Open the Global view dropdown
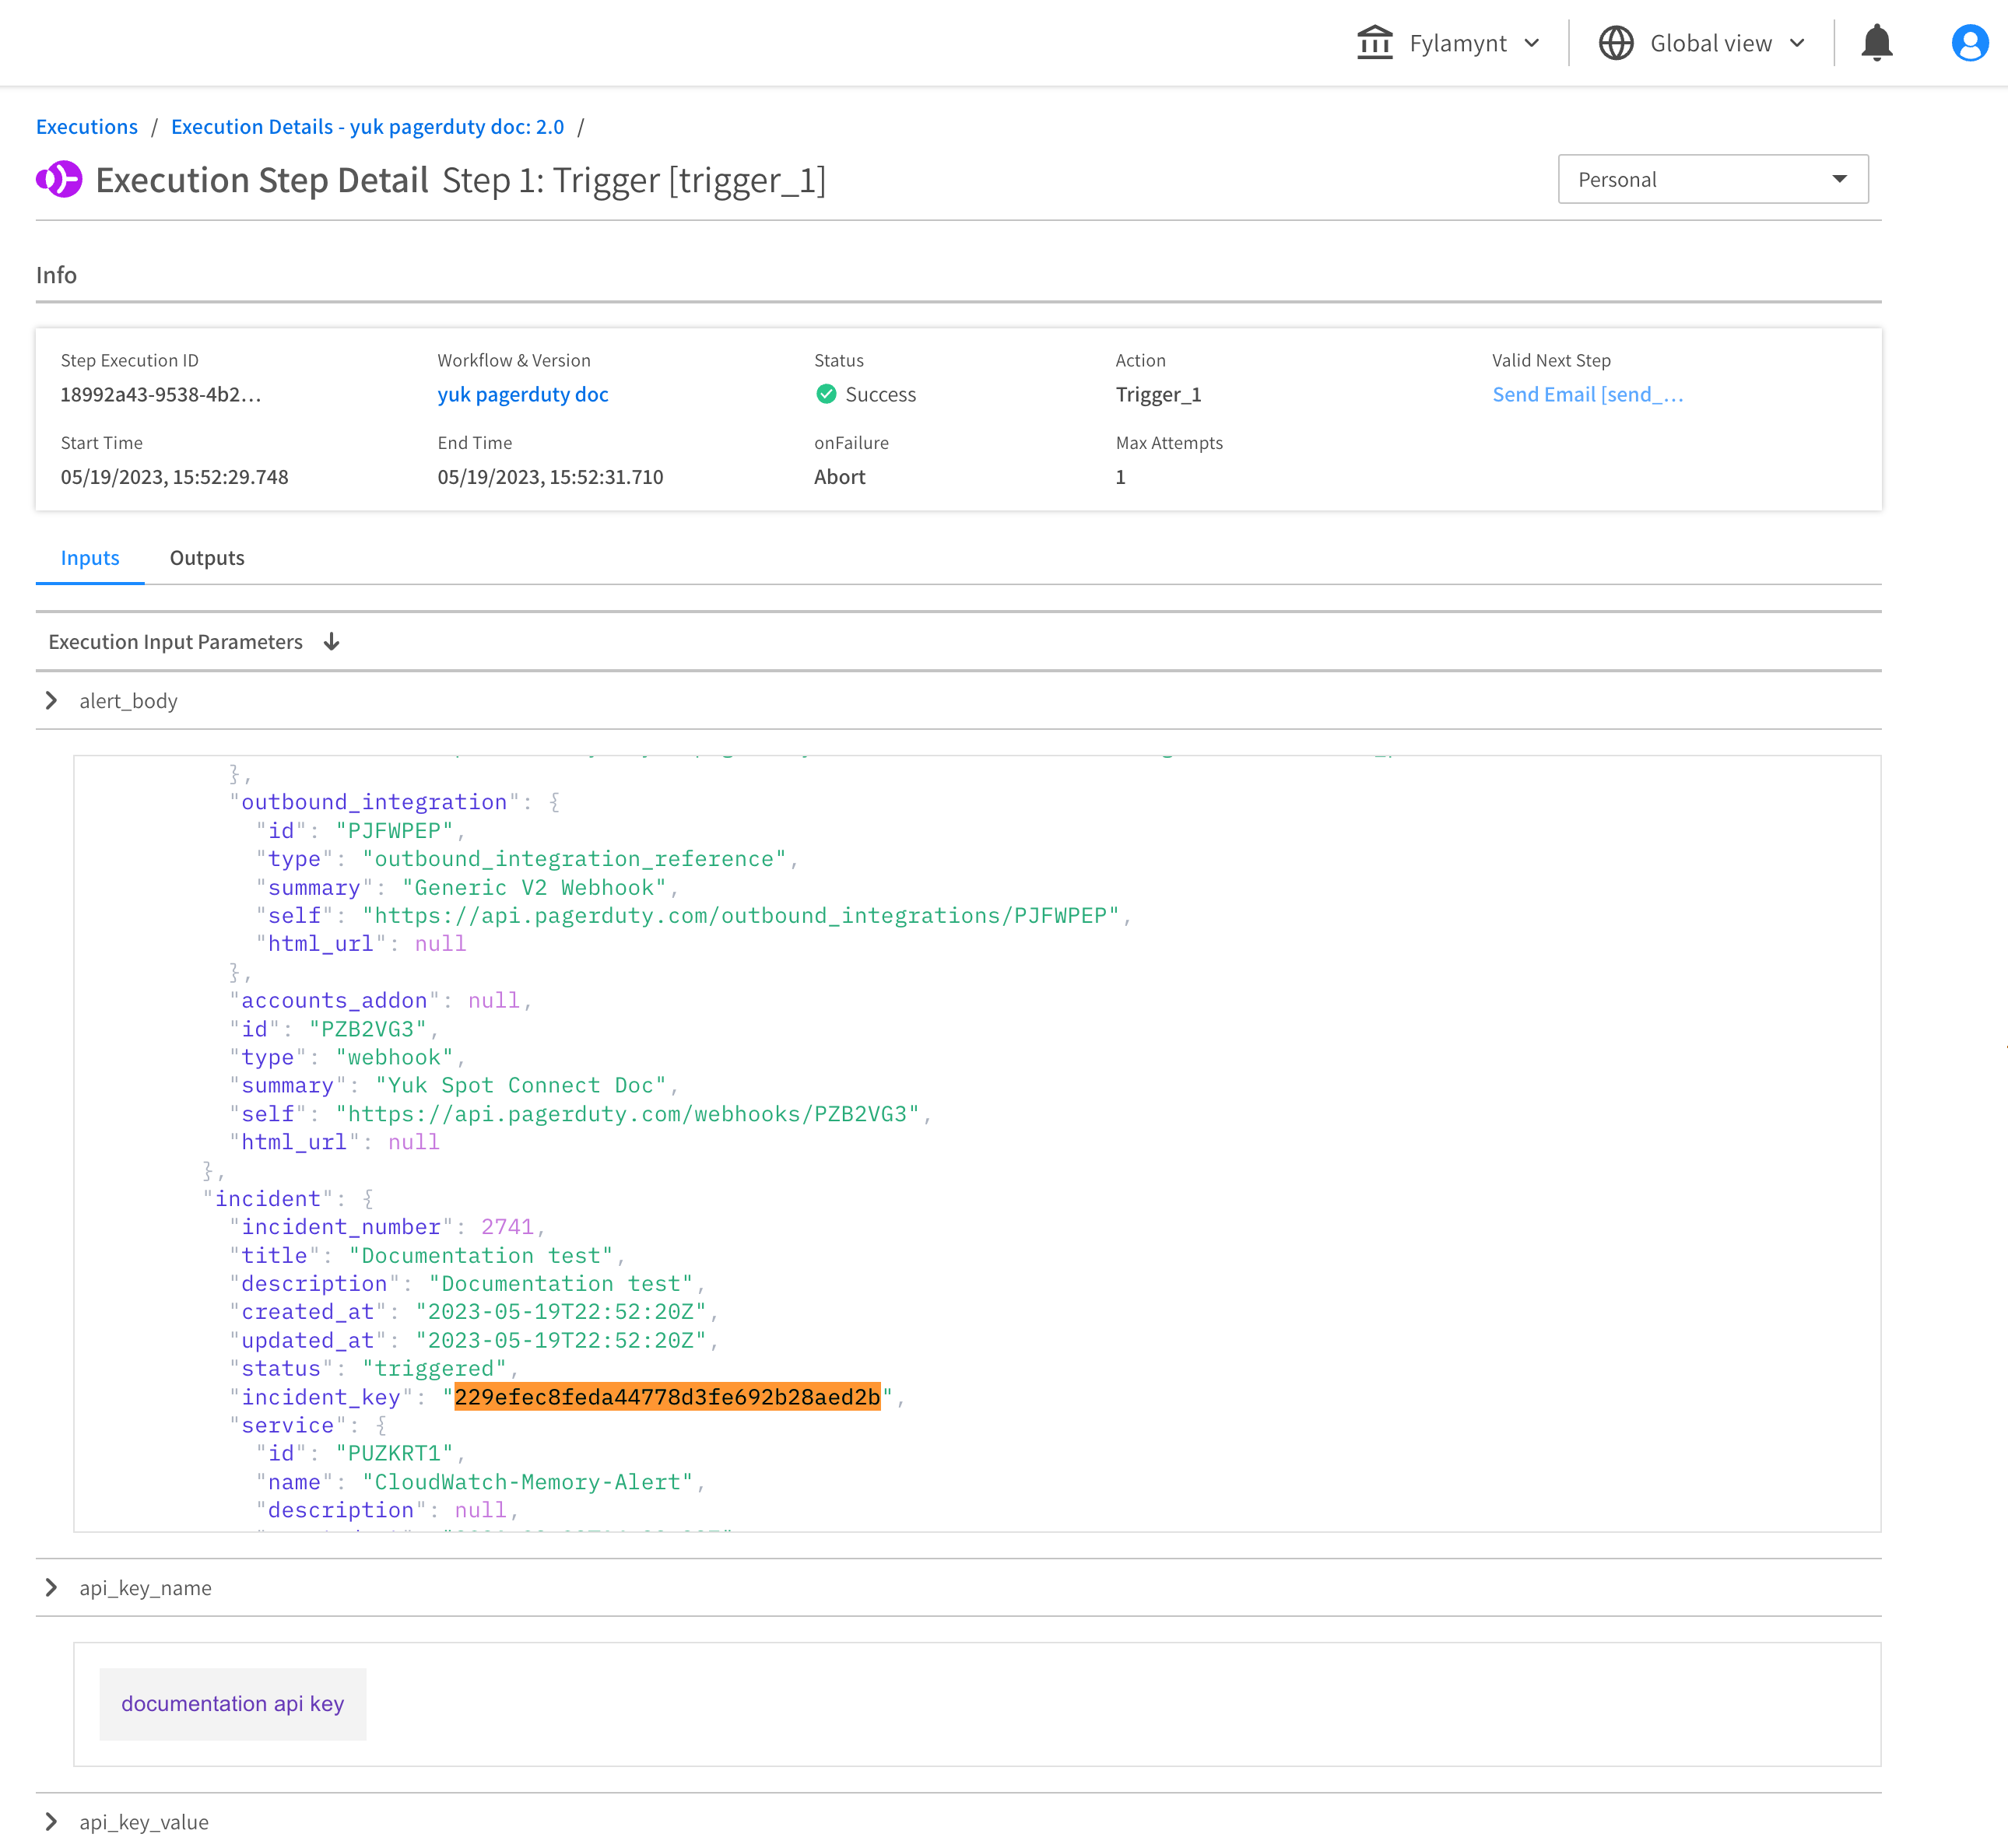 [1711, 43]
